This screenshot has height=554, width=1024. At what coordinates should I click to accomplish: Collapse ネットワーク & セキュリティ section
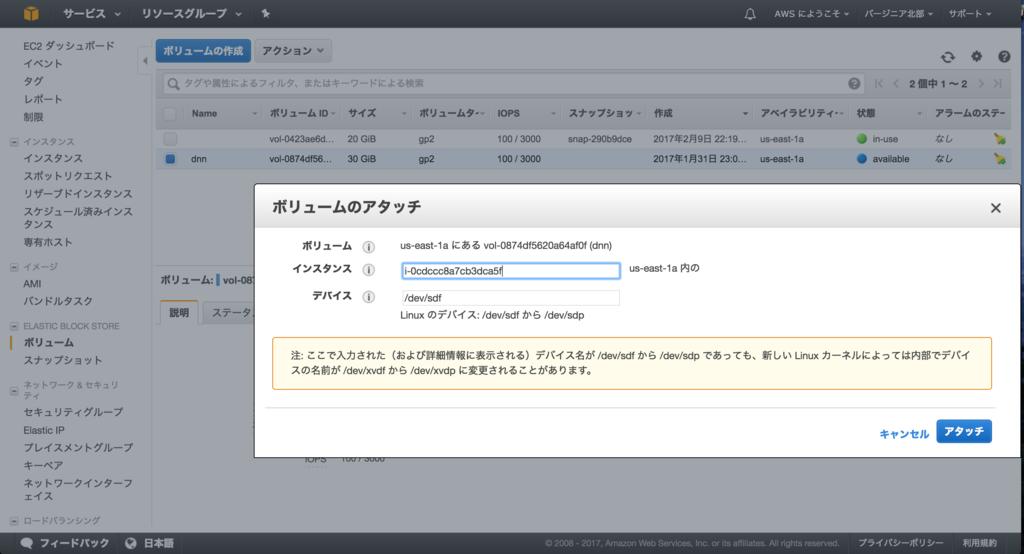click(x=14, y=391)
